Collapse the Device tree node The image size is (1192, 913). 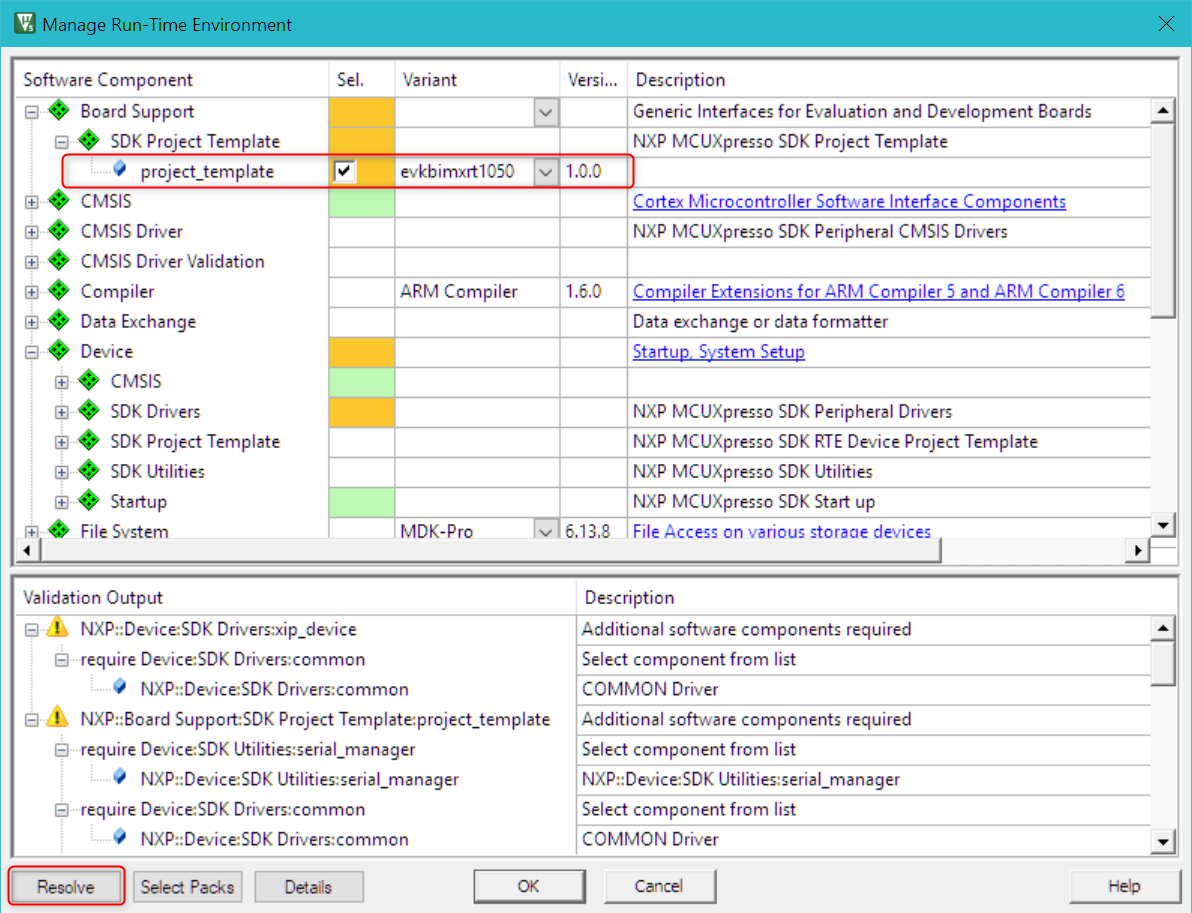(x=31, y=352)
